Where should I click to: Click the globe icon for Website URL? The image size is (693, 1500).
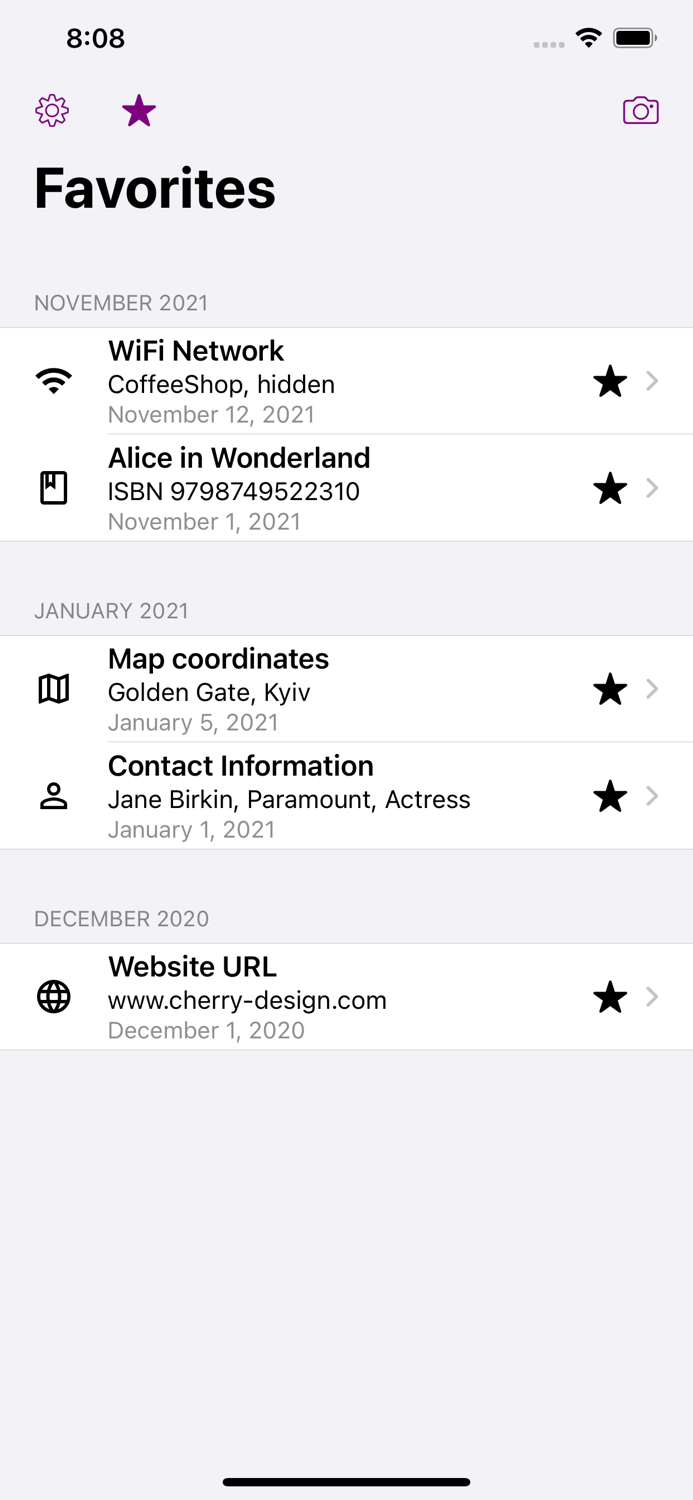(x=54, y=997)
